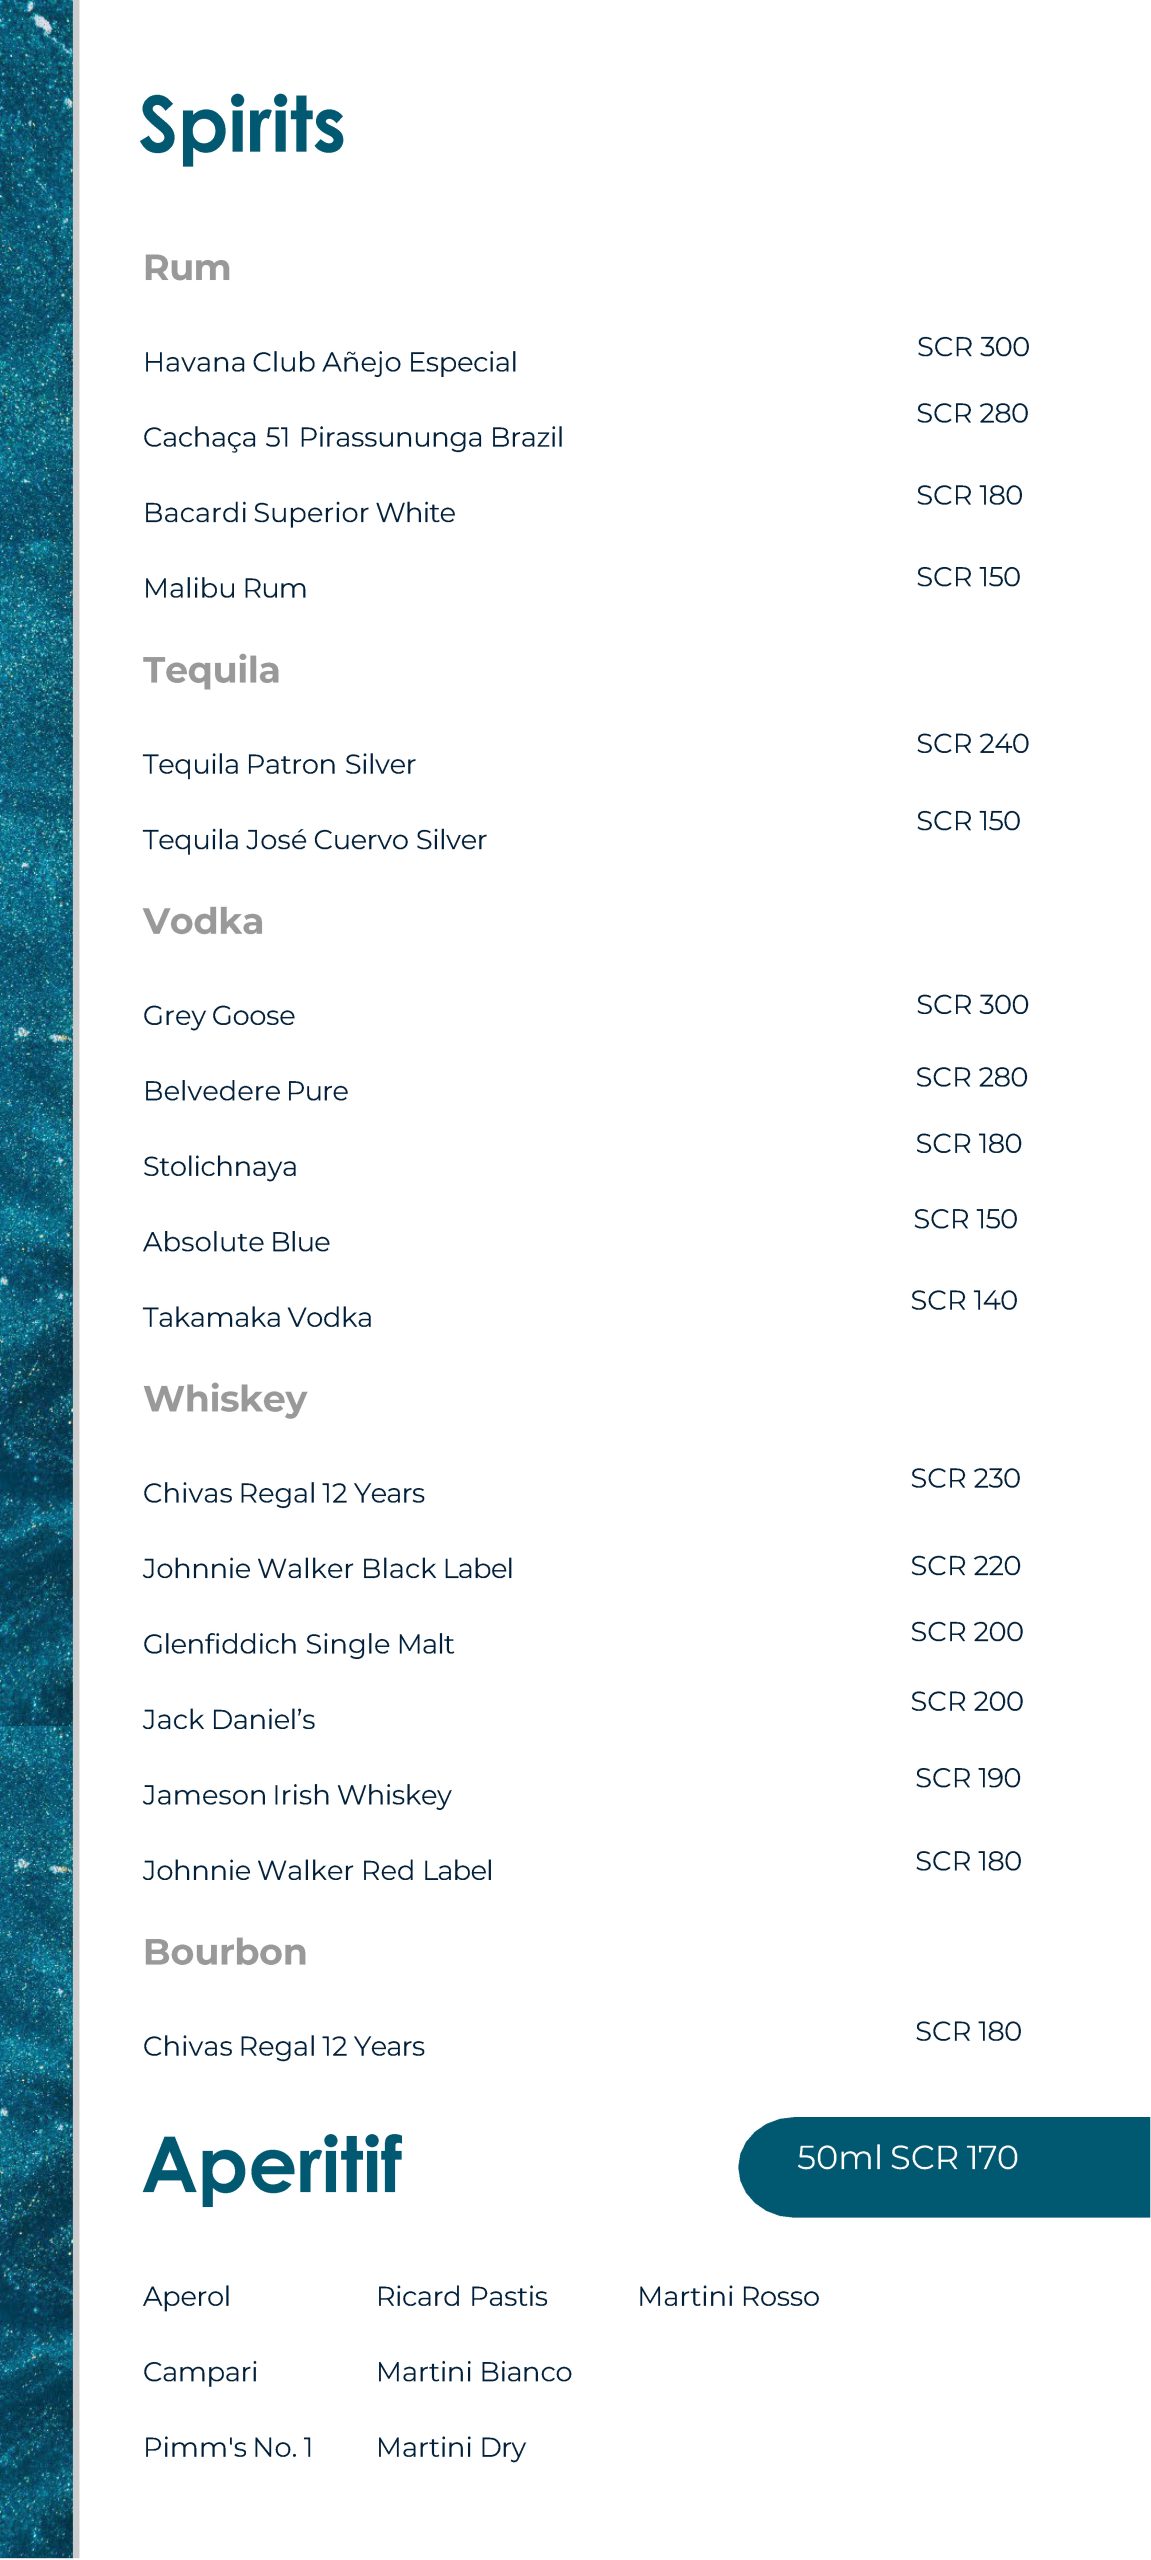Viewport: 1151px width, 2560px height.
Task: Click the SCR 240 price
Action: click(972, 744)
